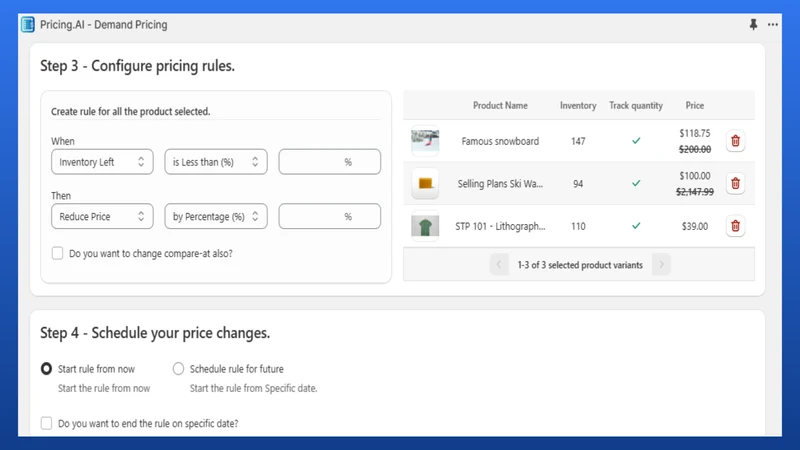
Task: Select Start rule from now option
Action: click(46, 368)
